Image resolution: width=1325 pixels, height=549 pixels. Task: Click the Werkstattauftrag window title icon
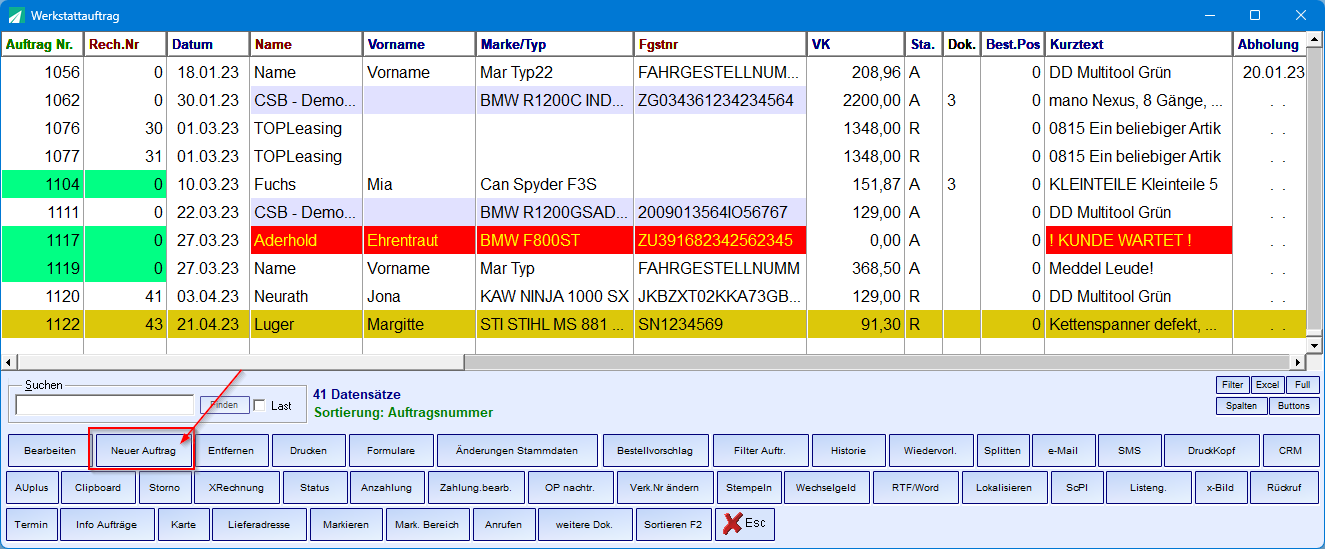coord(15,16)
